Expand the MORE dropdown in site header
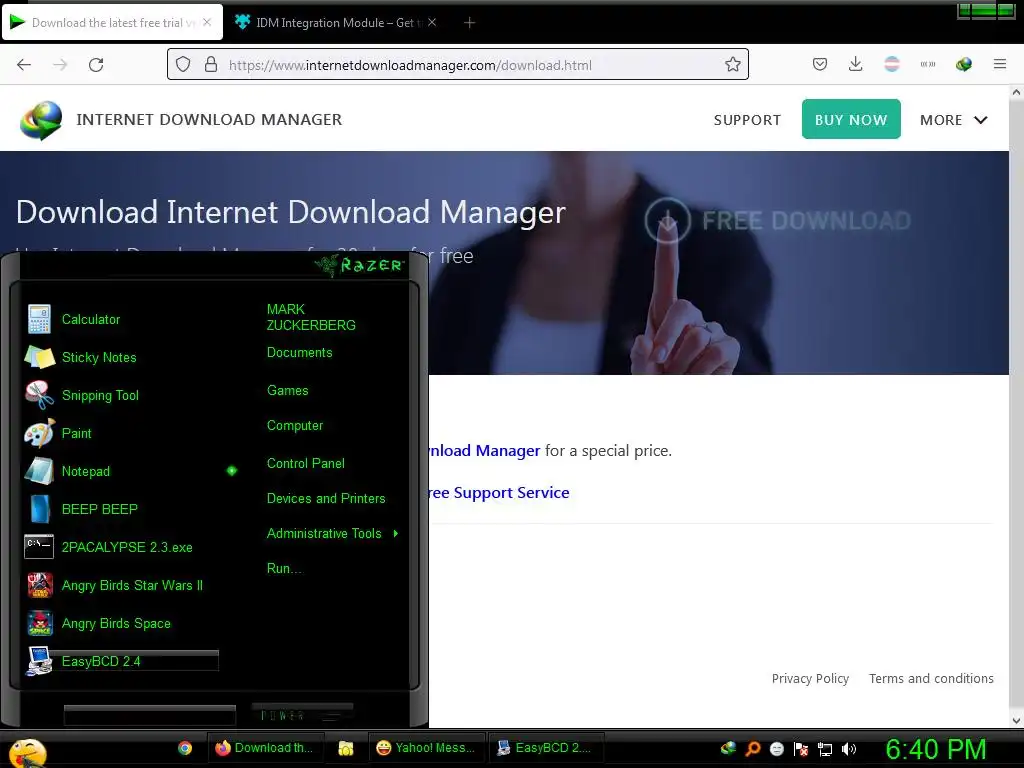The image size is (1024, 768). (x=953, y=120)
